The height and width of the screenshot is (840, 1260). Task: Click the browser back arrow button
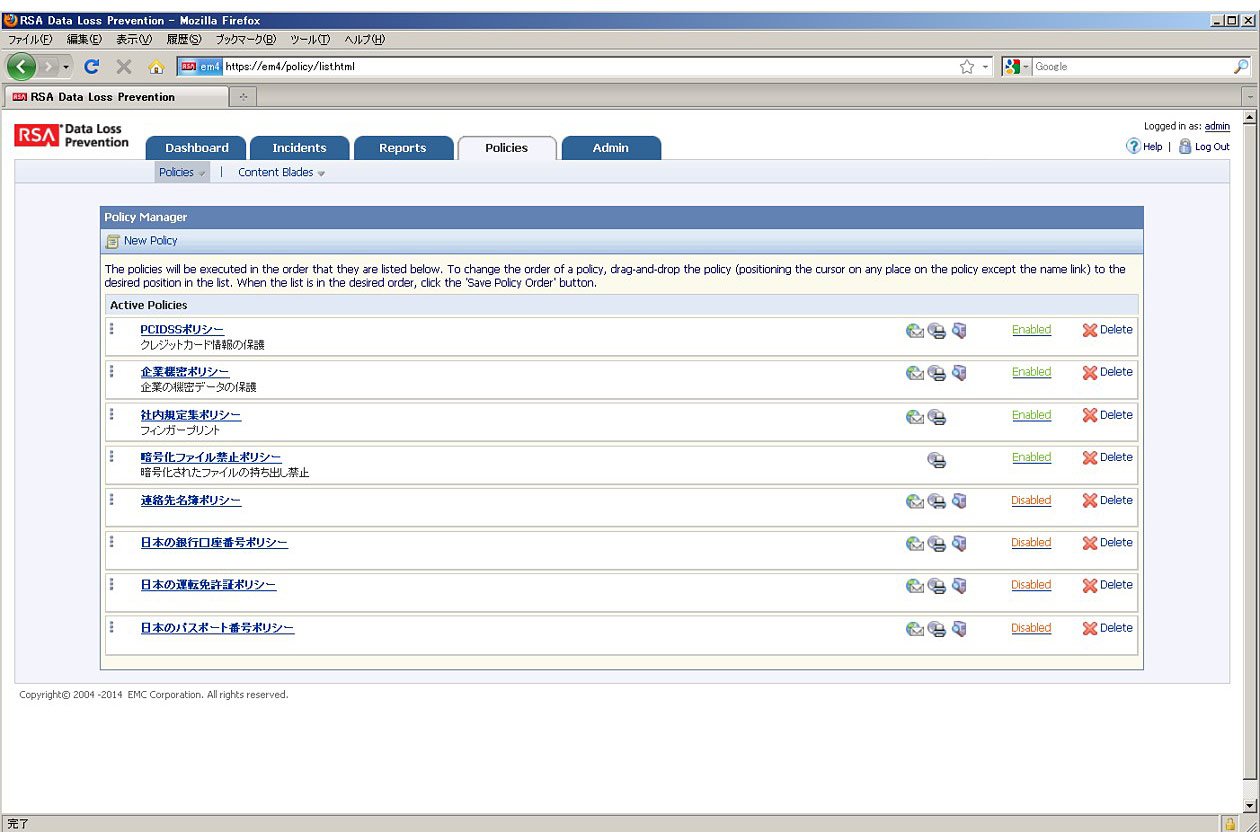click(21, 67)
